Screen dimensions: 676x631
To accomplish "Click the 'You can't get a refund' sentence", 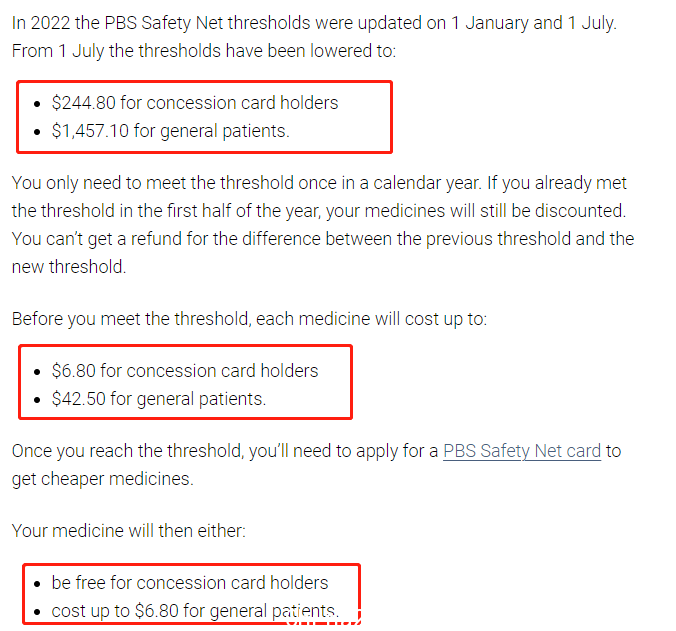I will point(323,239).
